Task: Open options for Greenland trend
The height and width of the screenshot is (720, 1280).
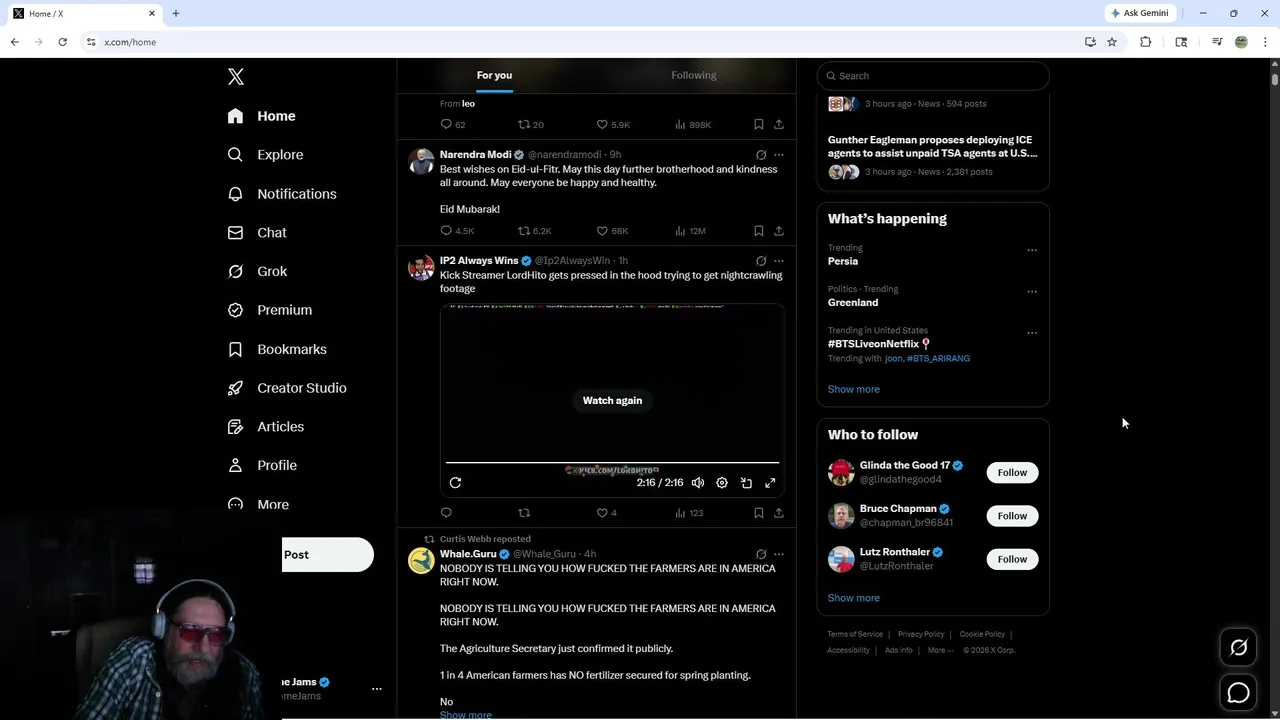Action: coord(1032,292)
